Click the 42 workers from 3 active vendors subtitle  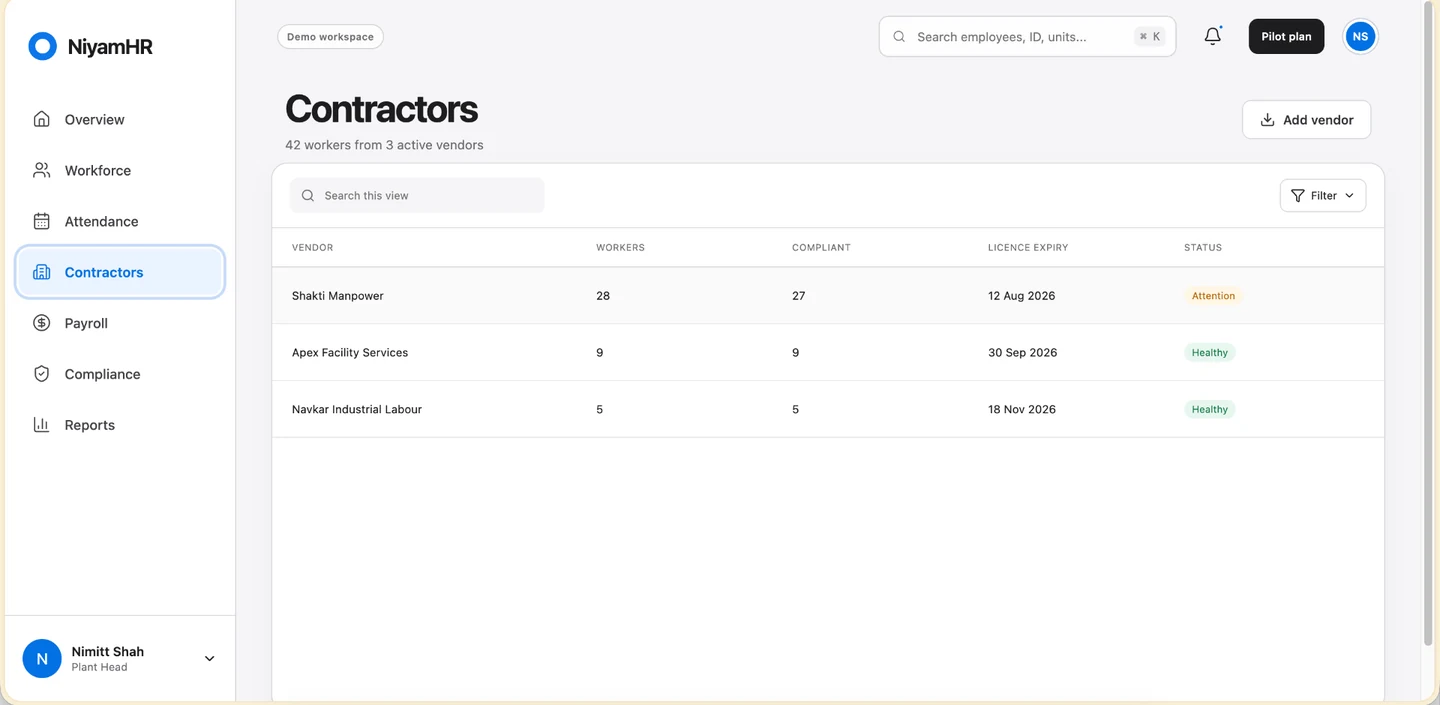click(384, 145)
